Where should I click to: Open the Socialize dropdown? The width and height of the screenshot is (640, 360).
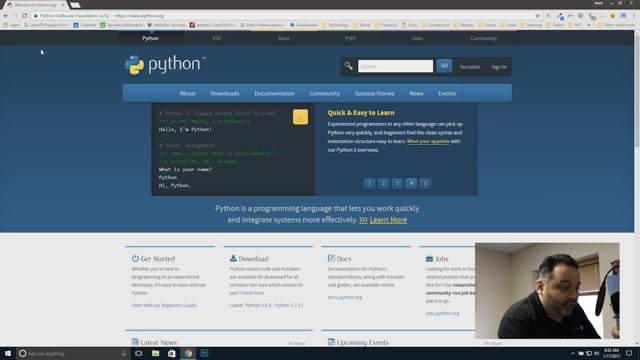(470, 67)
